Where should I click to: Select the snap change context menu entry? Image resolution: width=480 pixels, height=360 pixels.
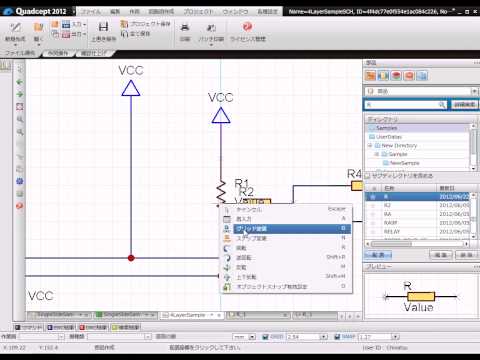286,238
